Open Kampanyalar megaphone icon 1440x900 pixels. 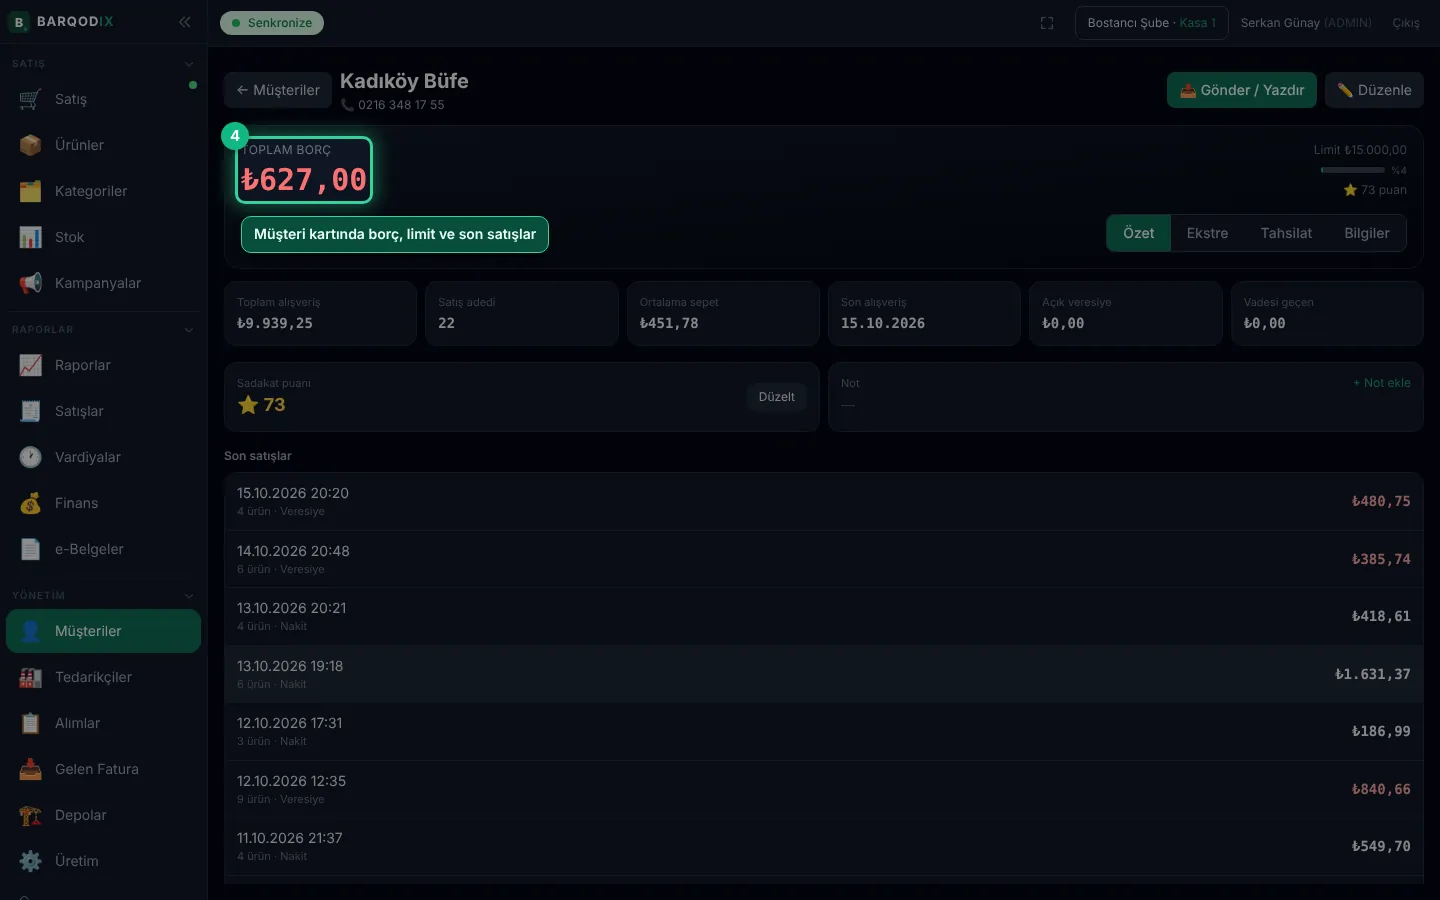(30, 283)
